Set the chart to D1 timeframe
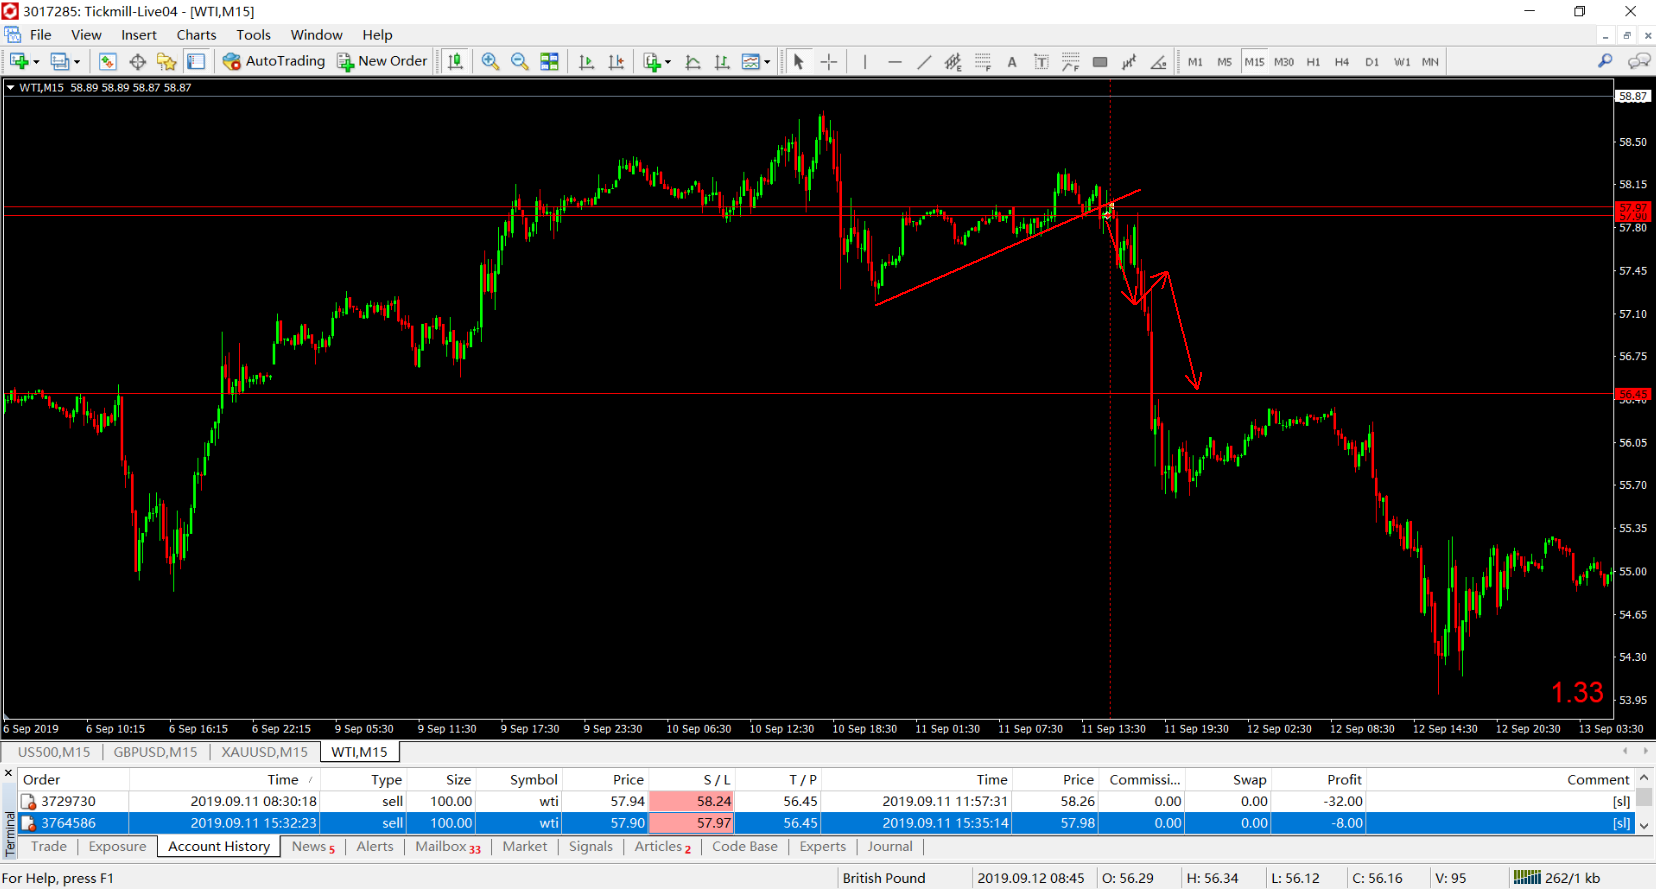 1372,62
